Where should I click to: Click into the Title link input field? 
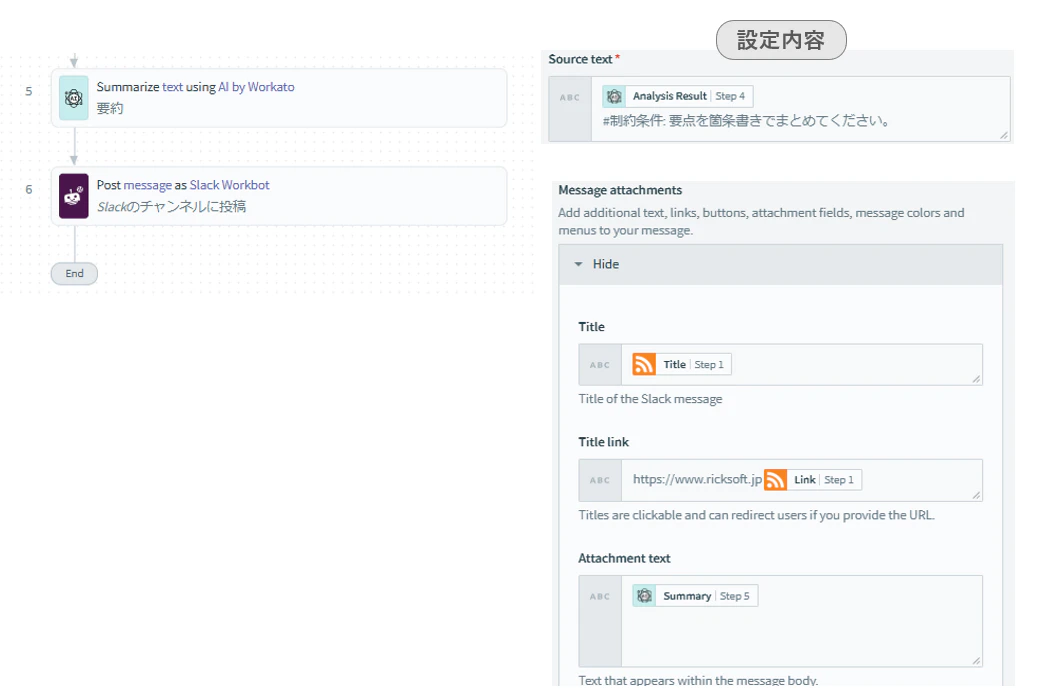click(x=802, y=480)
